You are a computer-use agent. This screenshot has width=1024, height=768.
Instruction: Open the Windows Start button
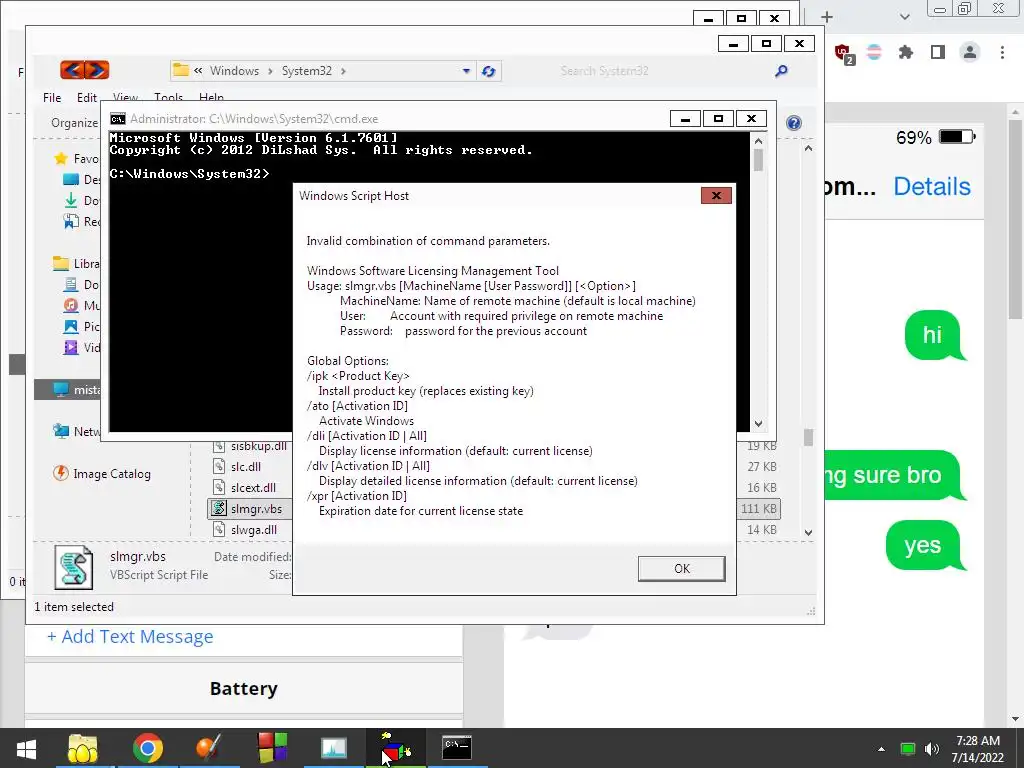click(x=26, y=748)
